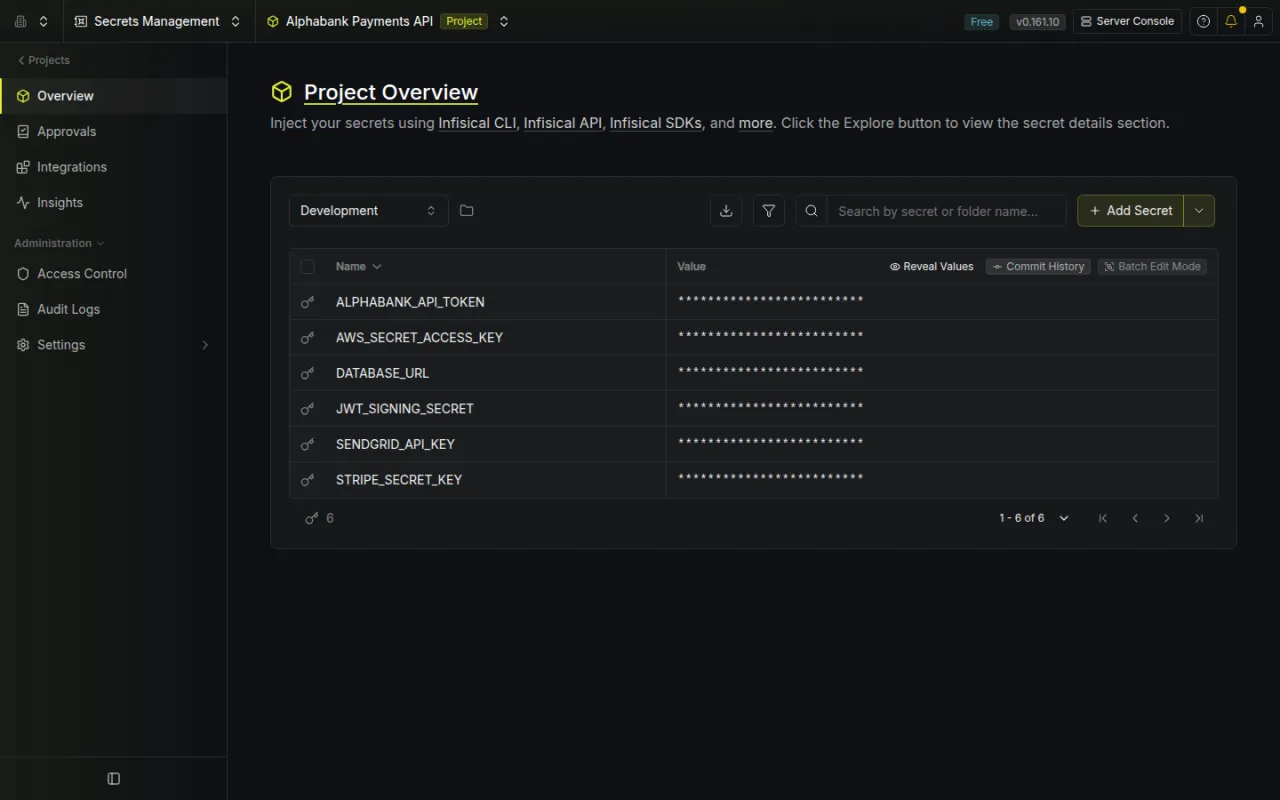Screen dimensions: 1280x800
Task: Open the filter funnel icon
Action: coord(769,211)
